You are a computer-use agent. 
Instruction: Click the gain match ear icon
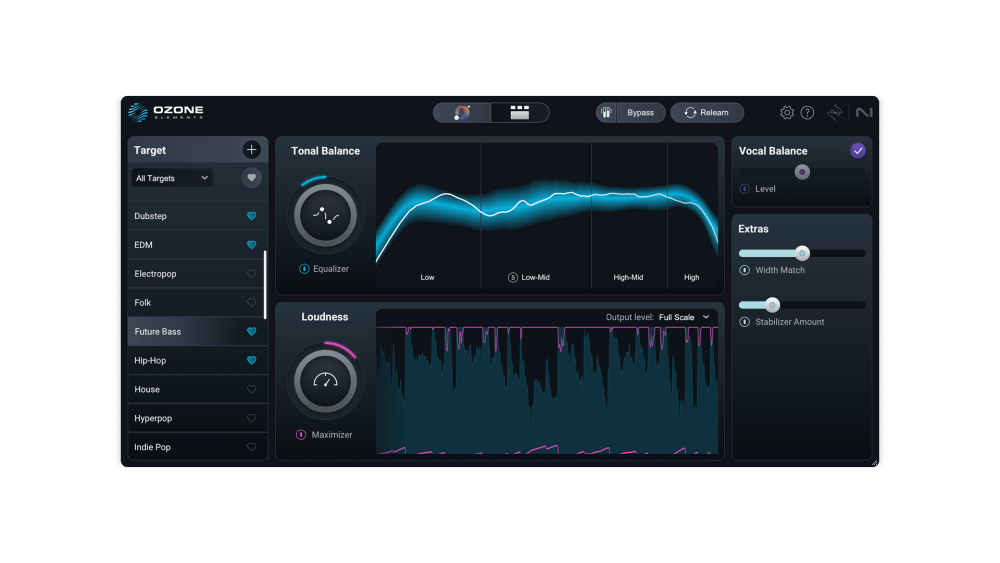(x=606, y=113)
